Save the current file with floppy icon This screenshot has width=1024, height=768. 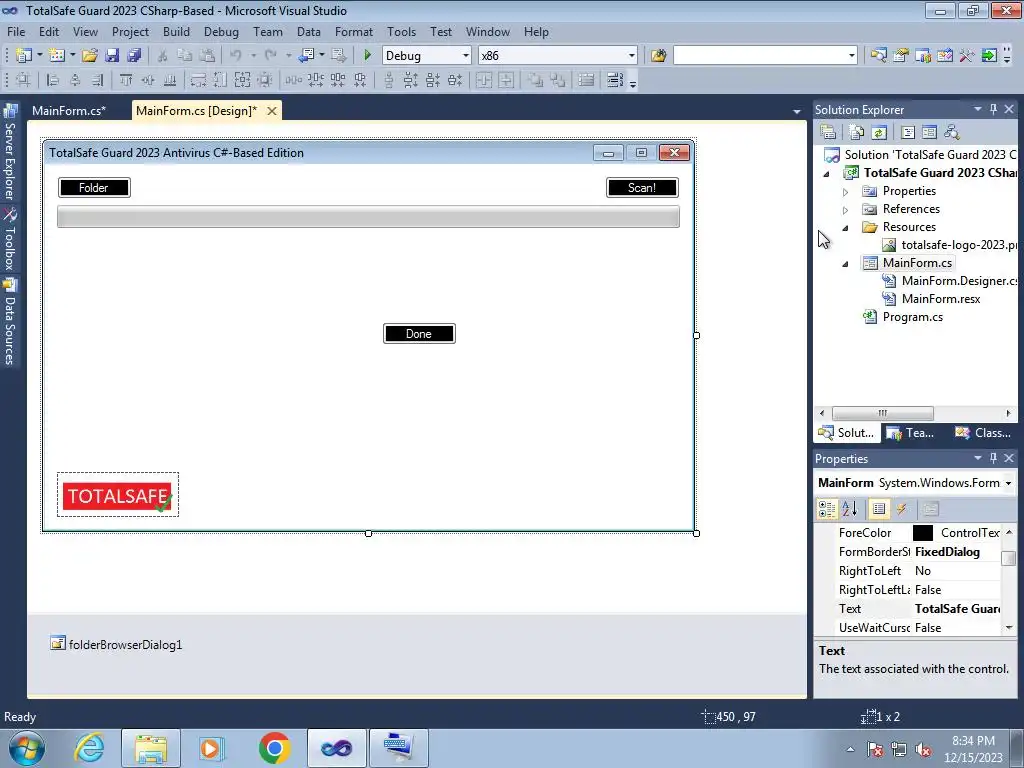[112, 56]
